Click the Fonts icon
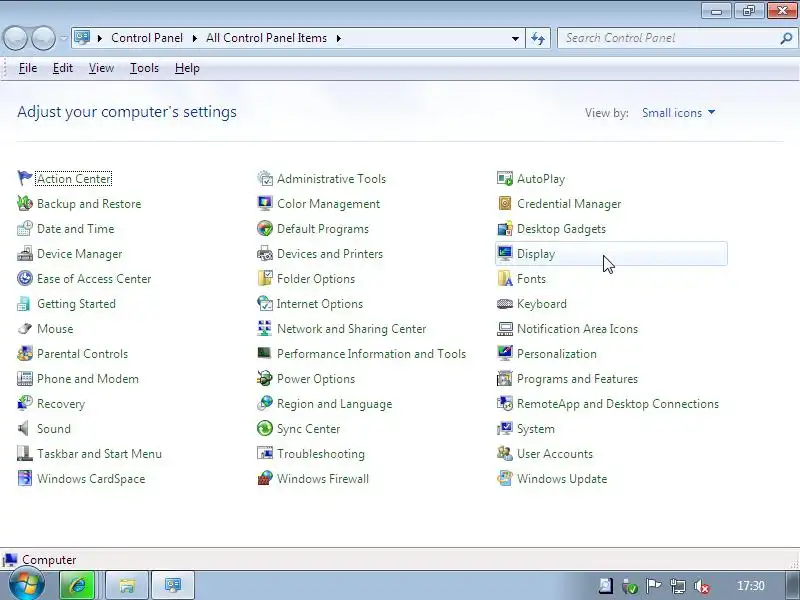 [x=505, y=279]
